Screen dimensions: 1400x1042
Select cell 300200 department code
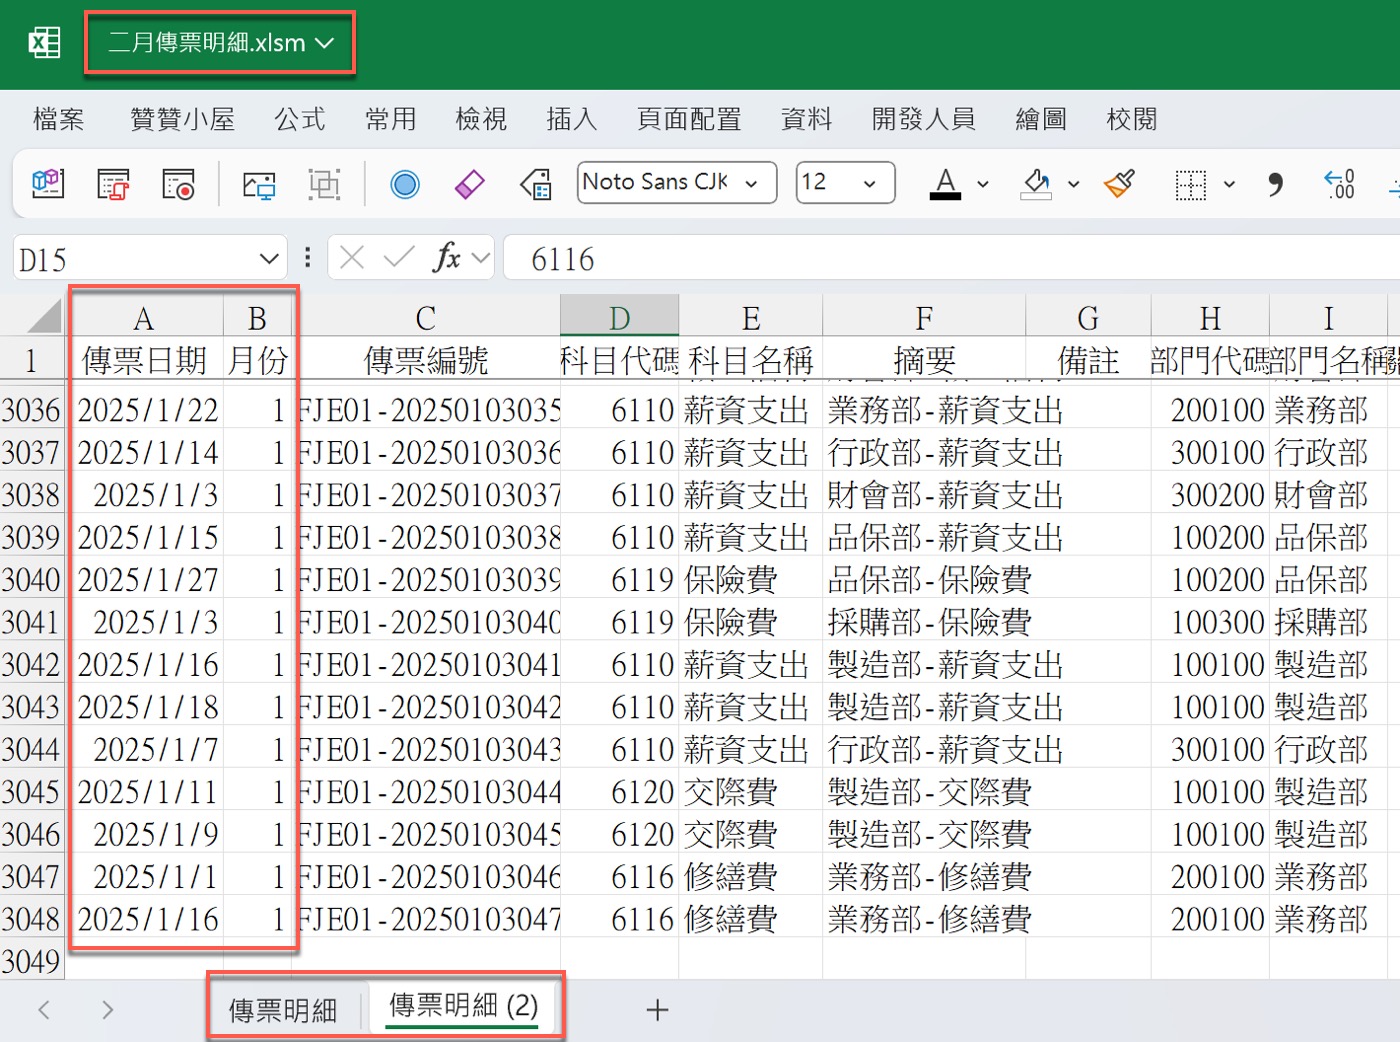tap(1210, 494)
